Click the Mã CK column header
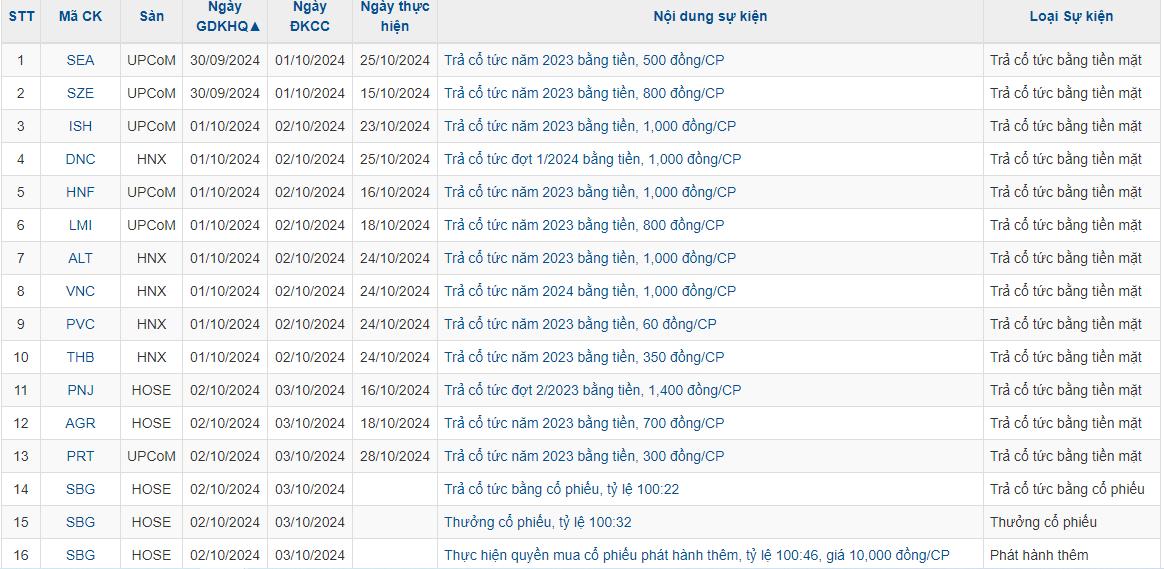The image size is (1164, 569). (80, 16)
